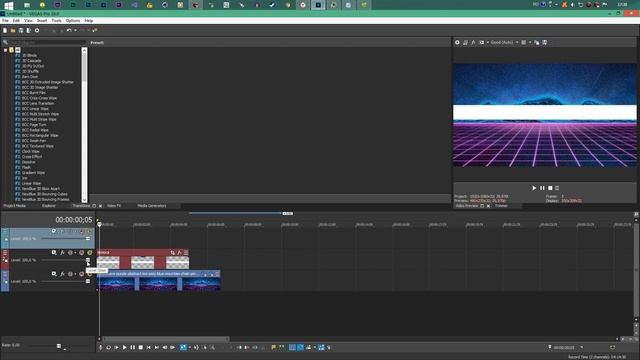
Task: Save preview snapshot to file
Action: 544,42
